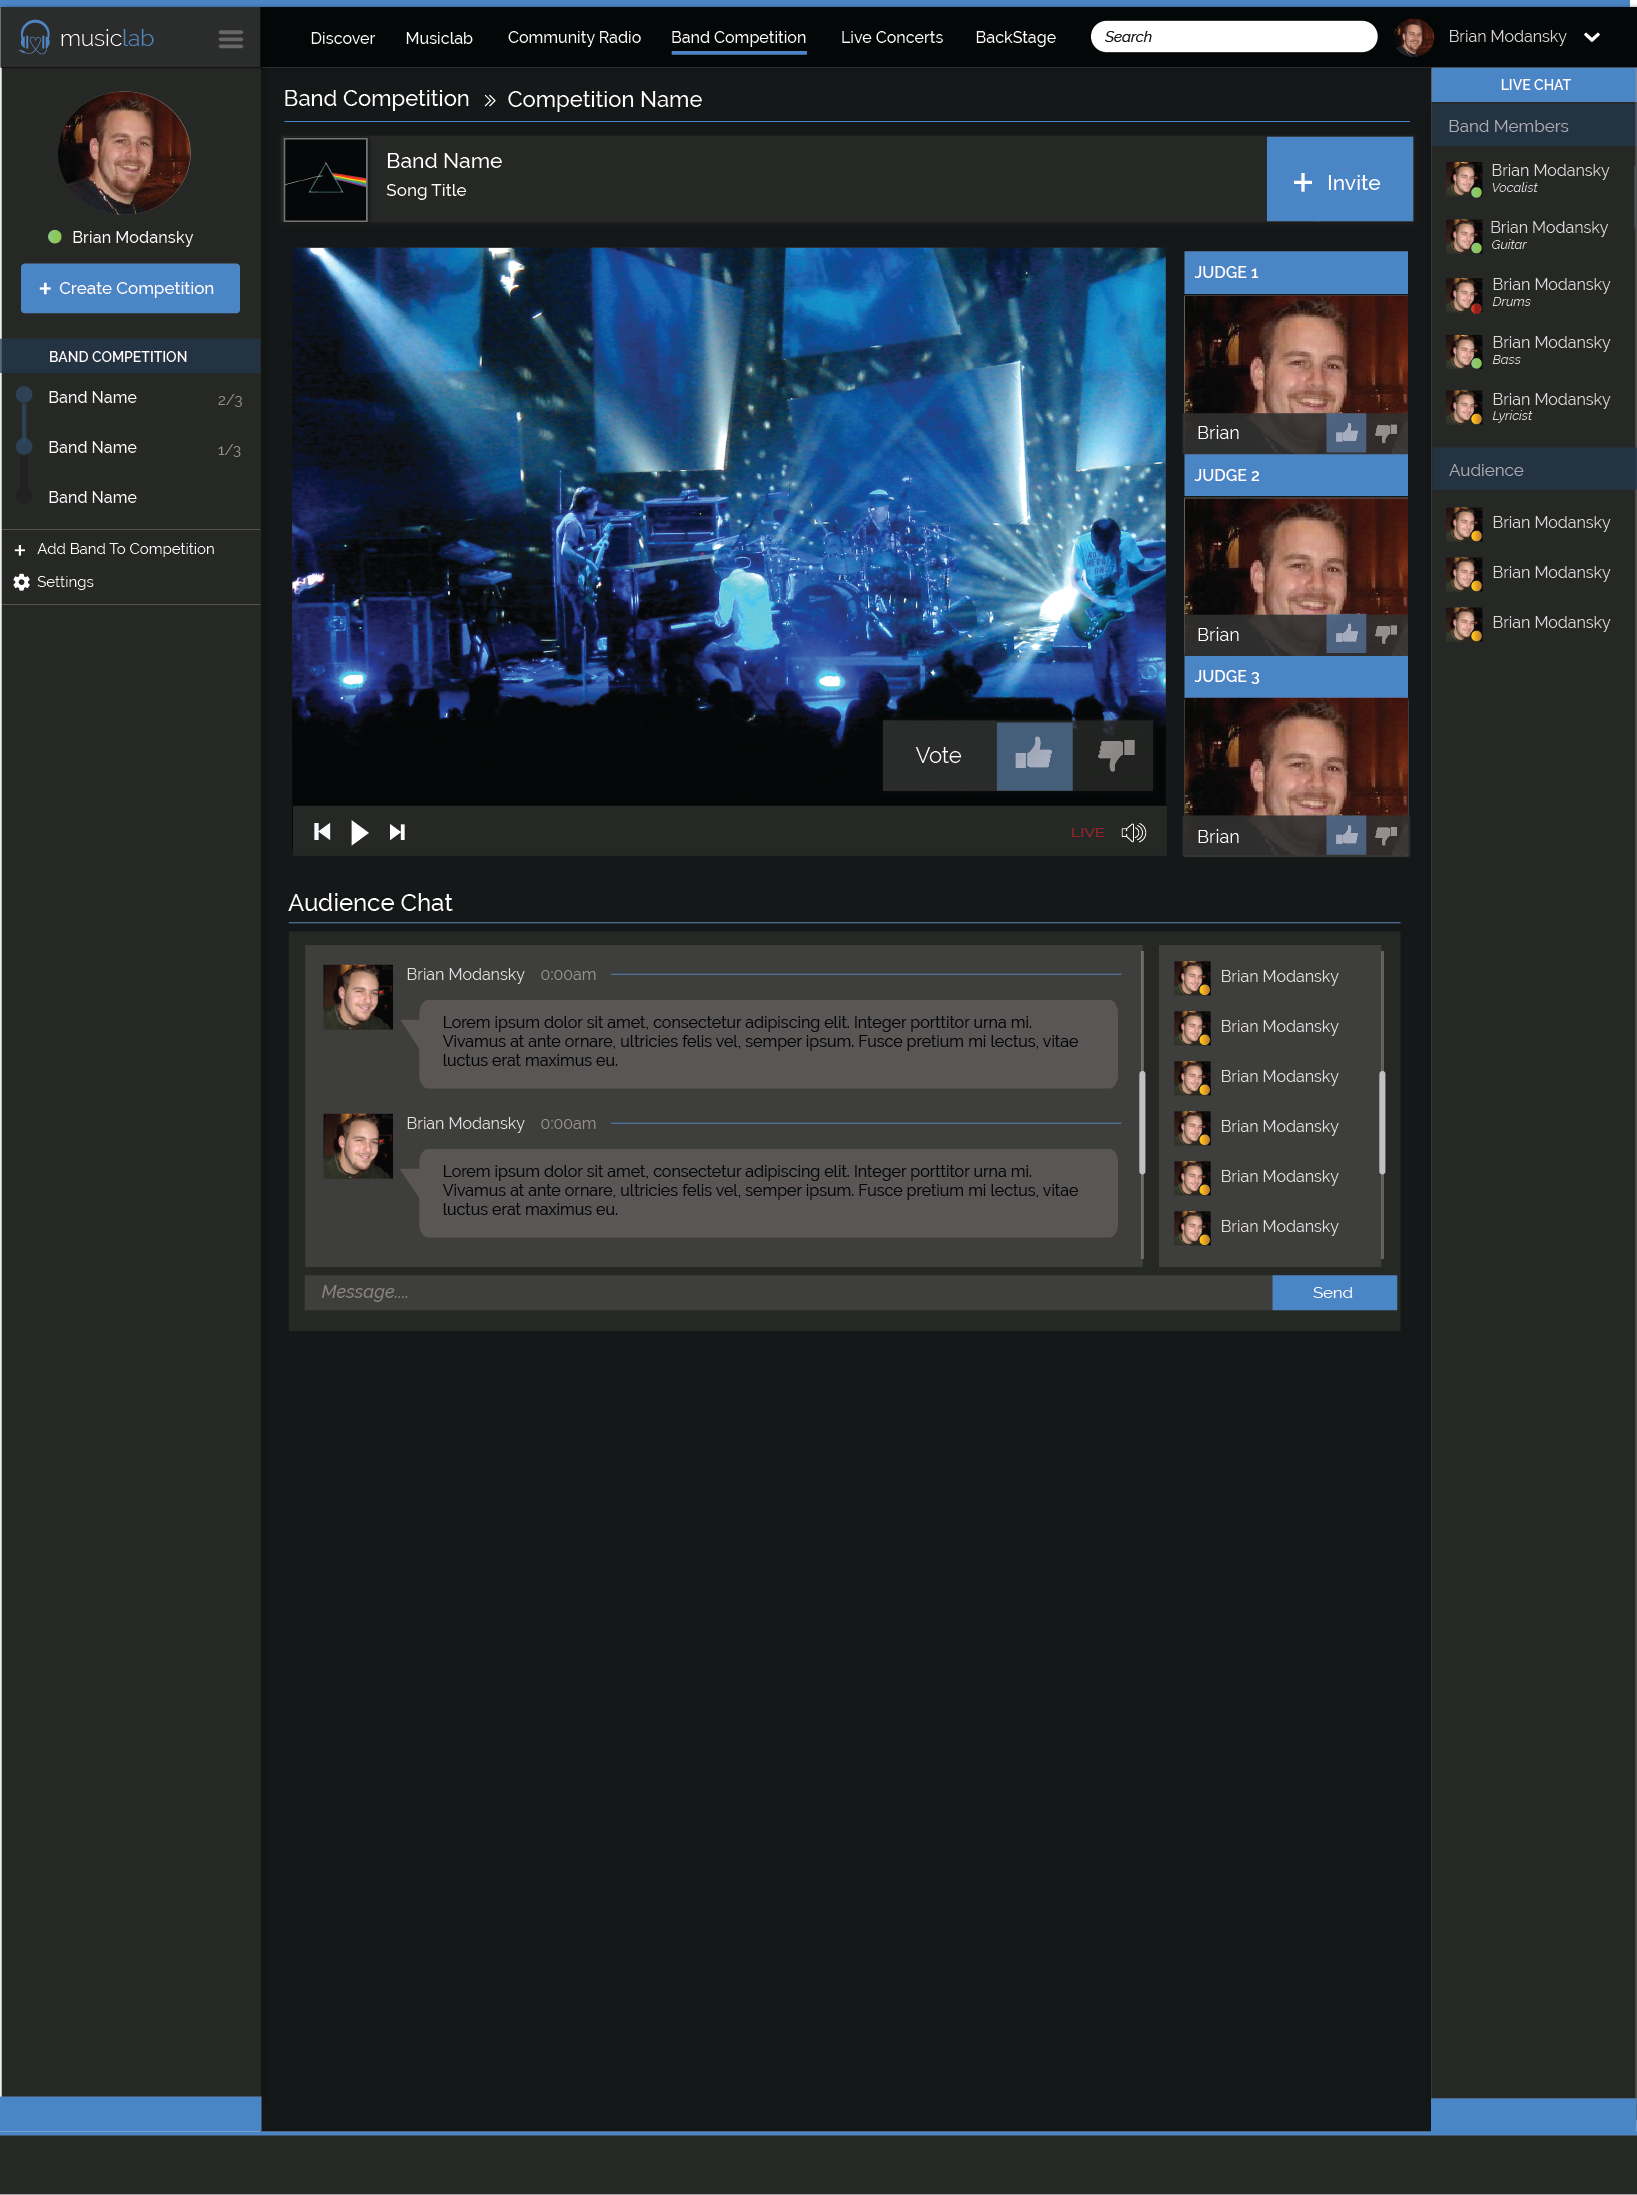Select the Drums band member
The image size is (1637, 2195).
[x=1530, y=292]
